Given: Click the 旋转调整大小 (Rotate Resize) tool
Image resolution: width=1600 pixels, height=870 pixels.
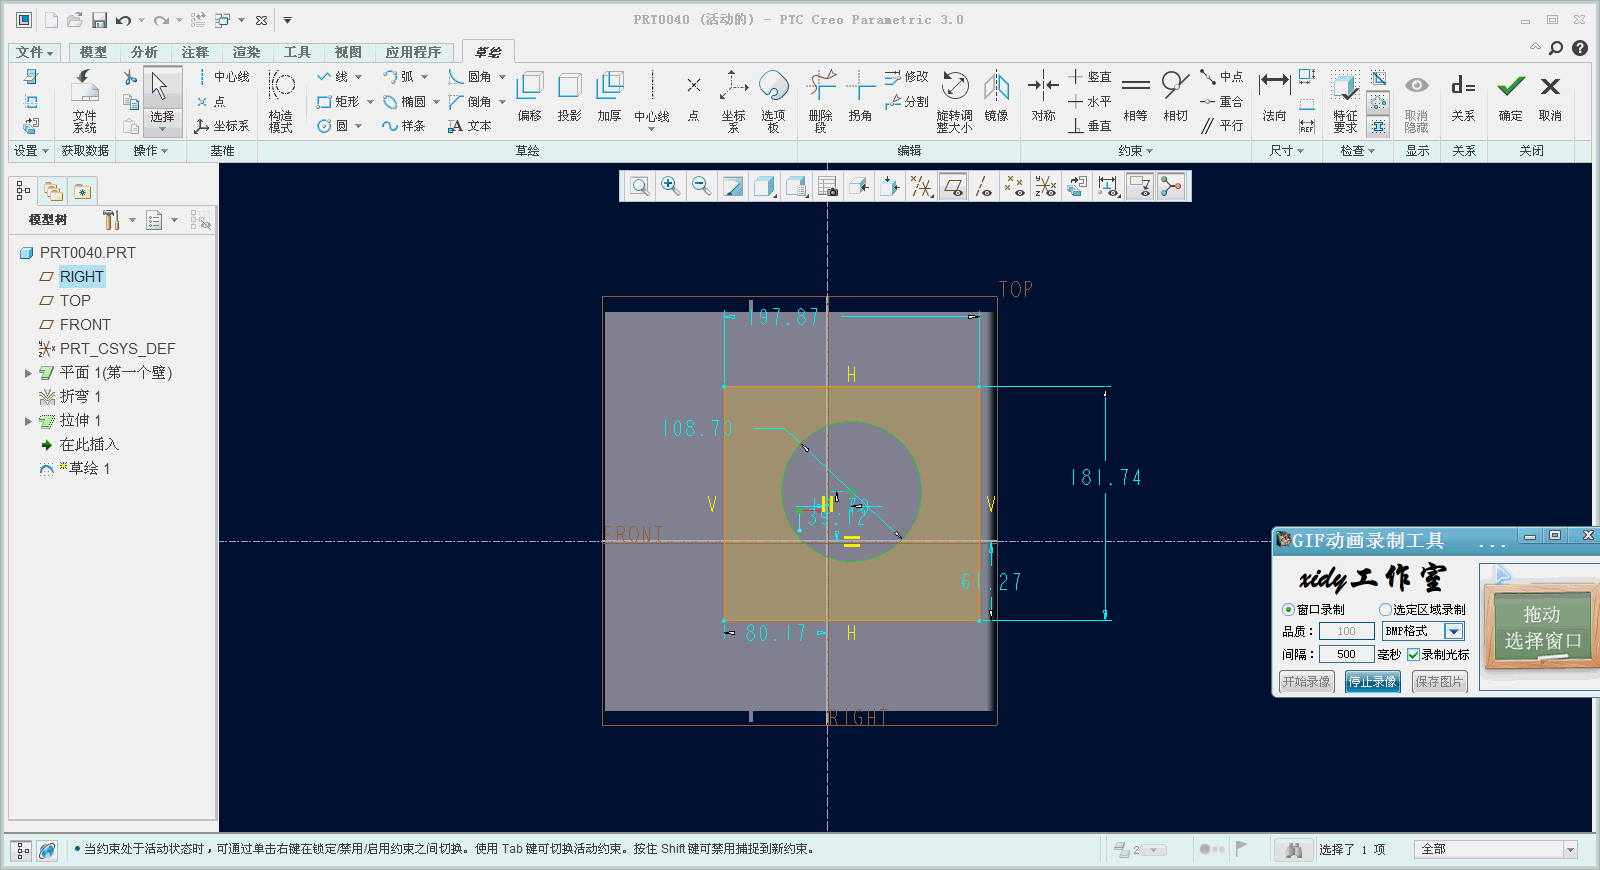Looking at the screenshot, I should click(x=955, y=100).
